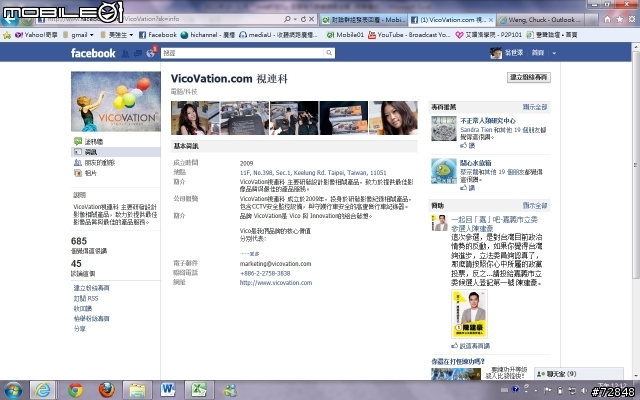Click the VicoVation page cover image
Screen dimensions: 640x400
[116, 101]
